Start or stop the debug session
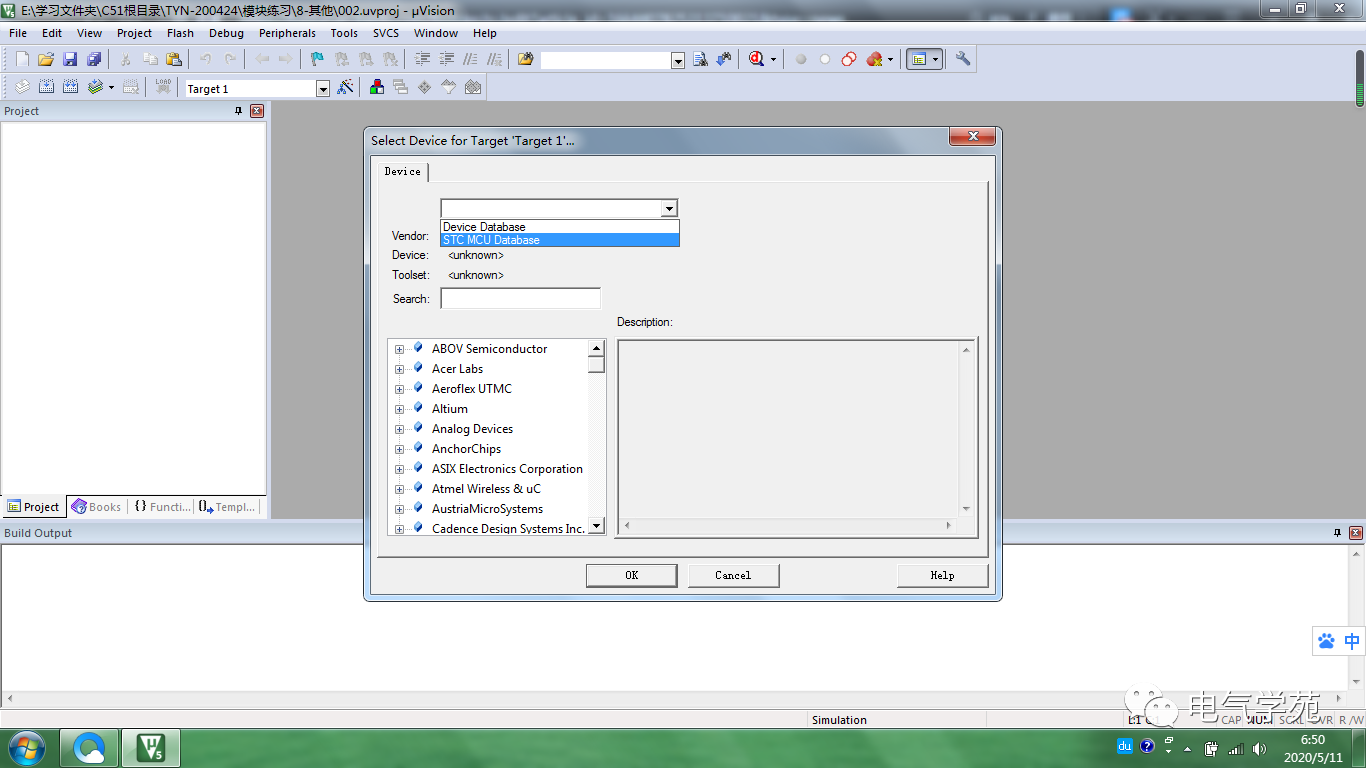The image size is (1366, 768). point(756,59)
